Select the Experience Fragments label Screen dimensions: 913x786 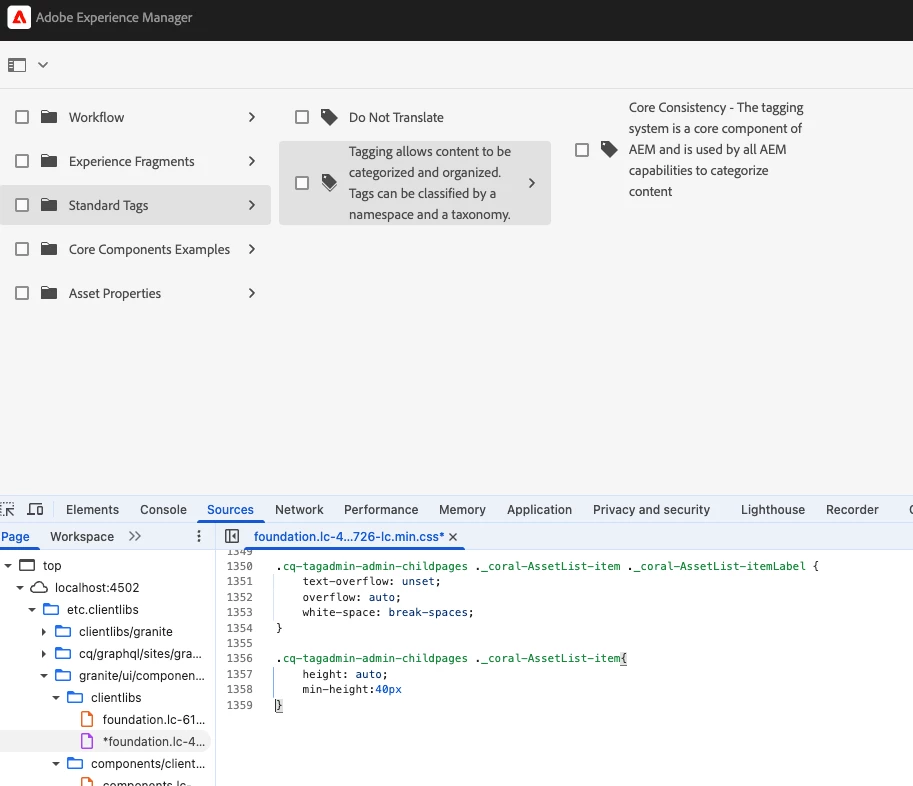point(132,161)
